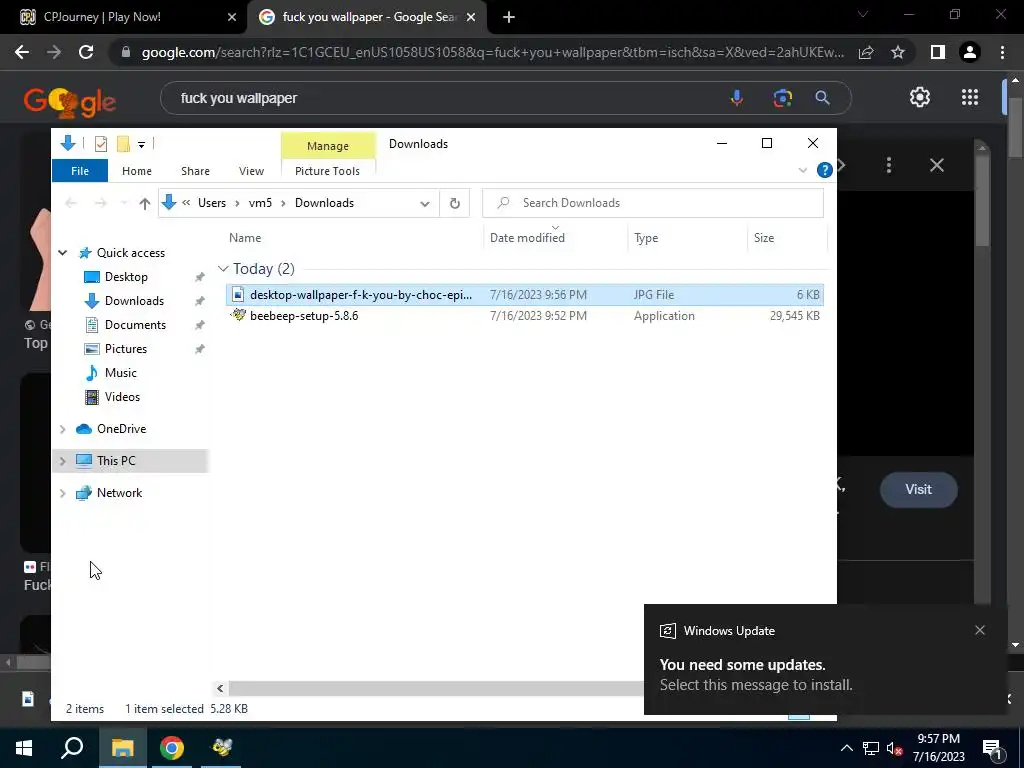Open Chrome three-dot menu

pyautogui.click(x=1002, y=52)
